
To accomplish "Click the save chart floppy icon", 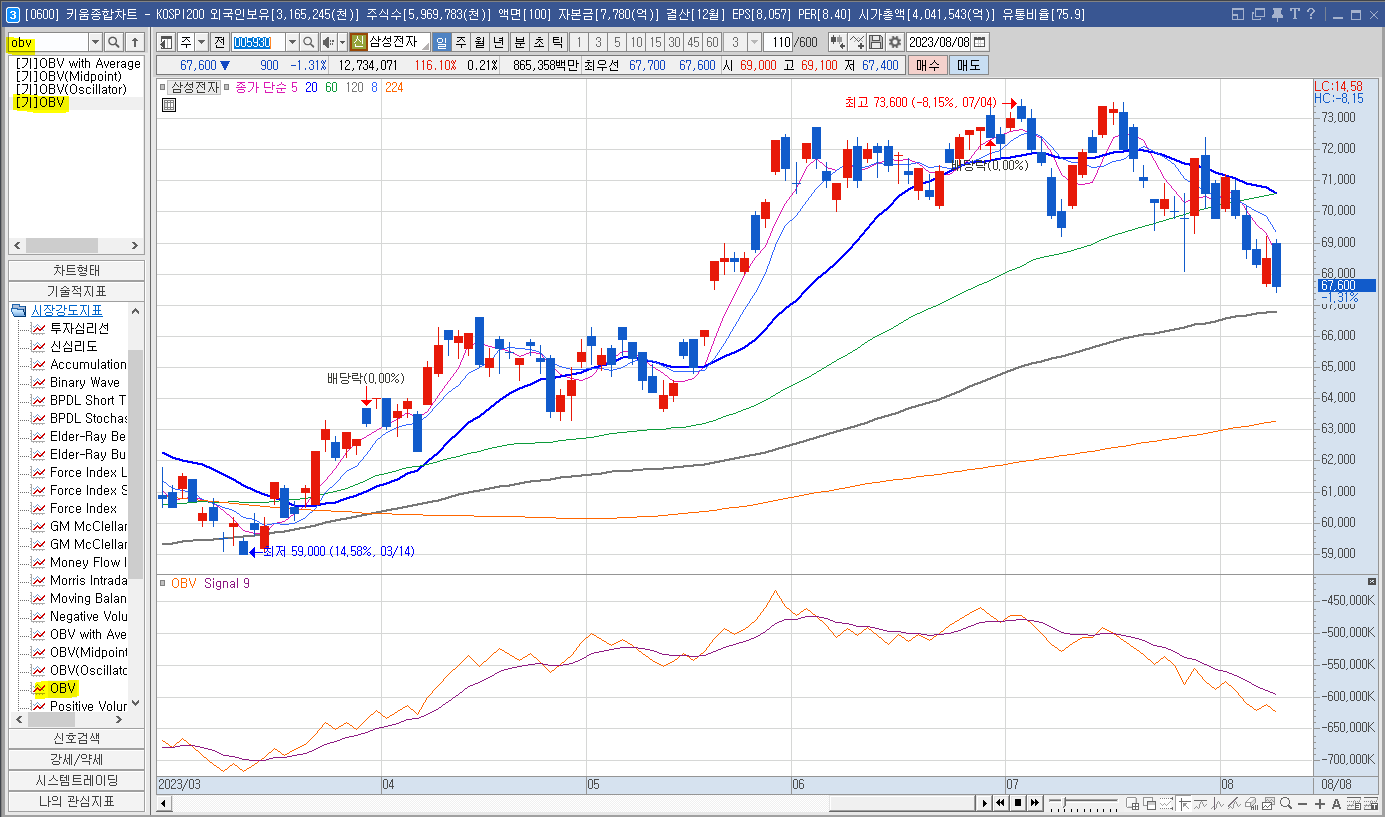I will [x=876, y=42].
